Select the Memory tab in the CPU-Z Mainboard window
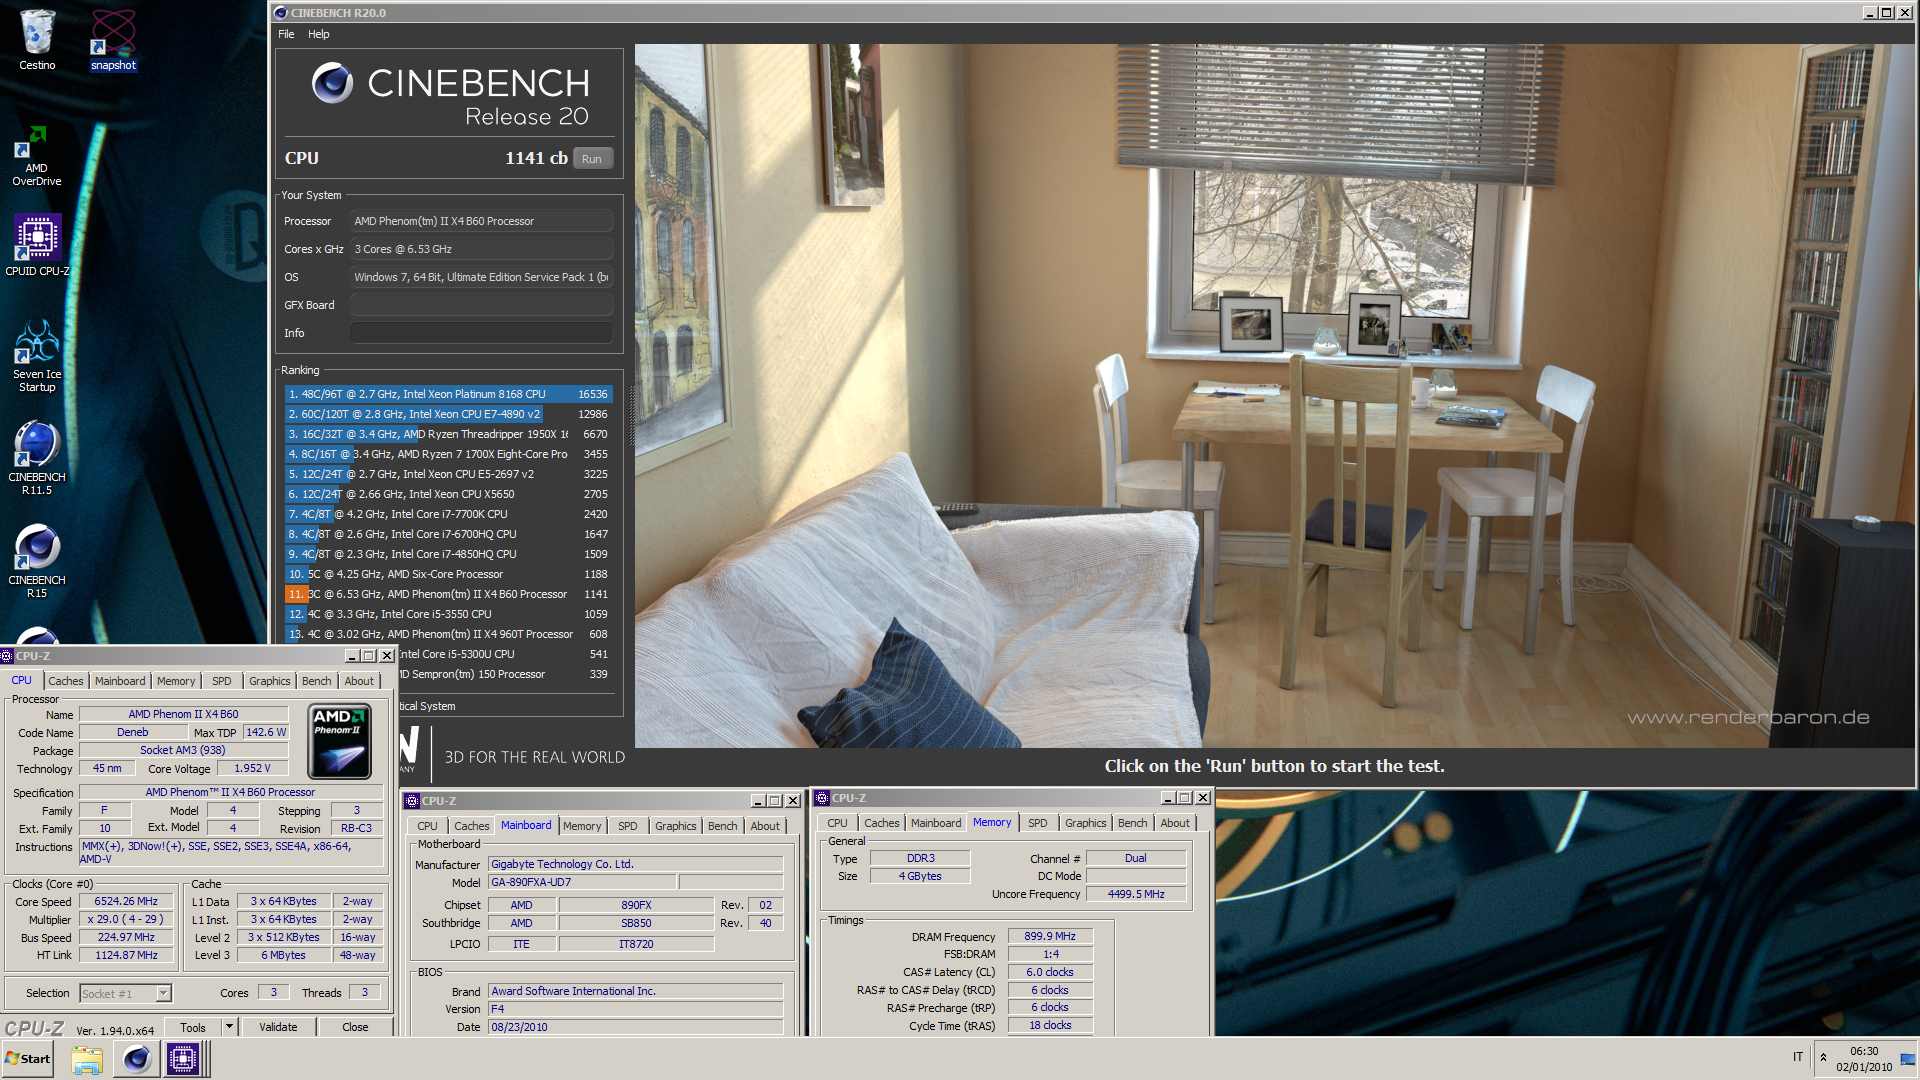1920x1080 pixels. pos(582,826)
